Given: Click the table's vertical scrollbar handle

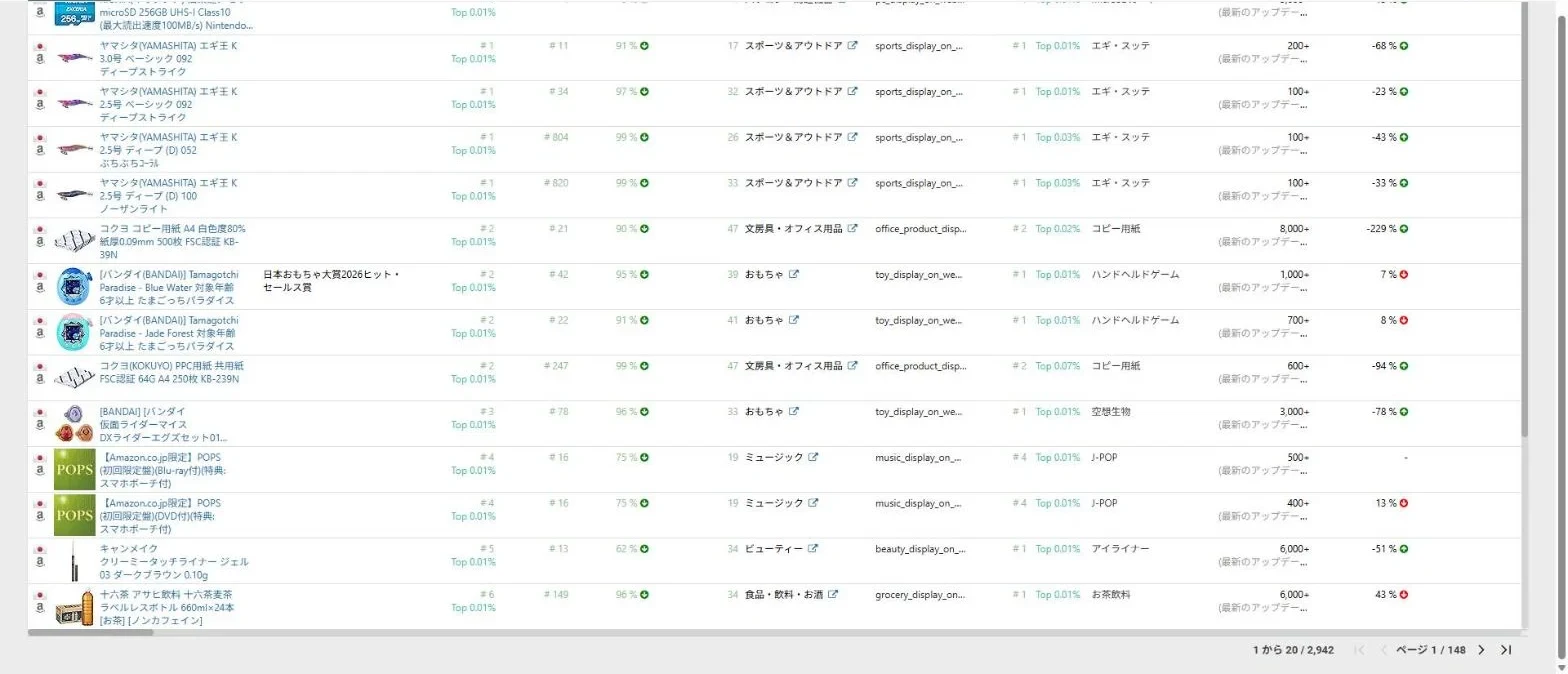Looking at the screenshot, I should coord(1524,218).
